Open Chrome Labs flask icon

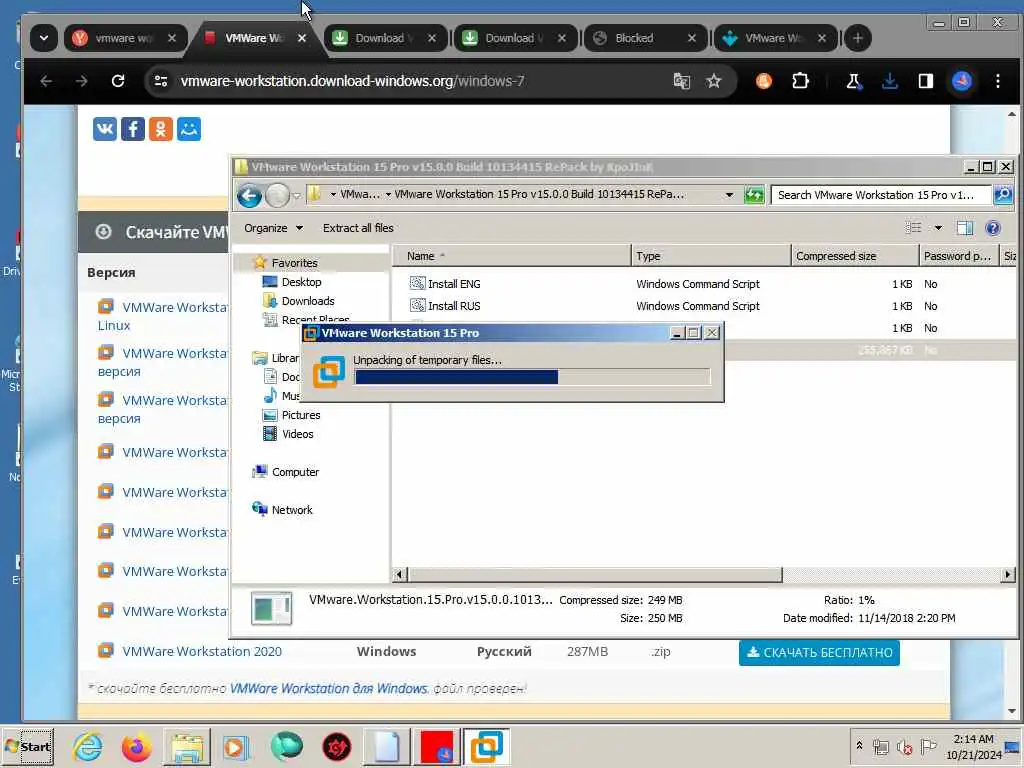click(x=853, y=81)
